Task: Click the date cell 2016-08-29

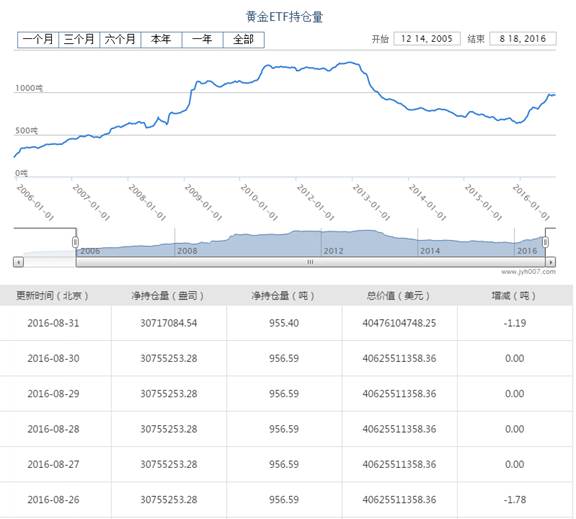Action: point(53,394)
